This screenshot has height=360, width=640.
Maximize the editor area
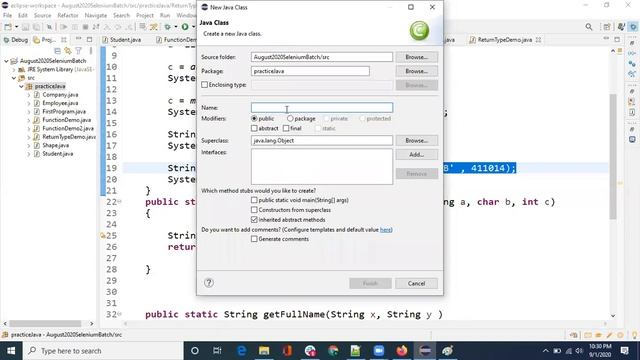(617, 39)
